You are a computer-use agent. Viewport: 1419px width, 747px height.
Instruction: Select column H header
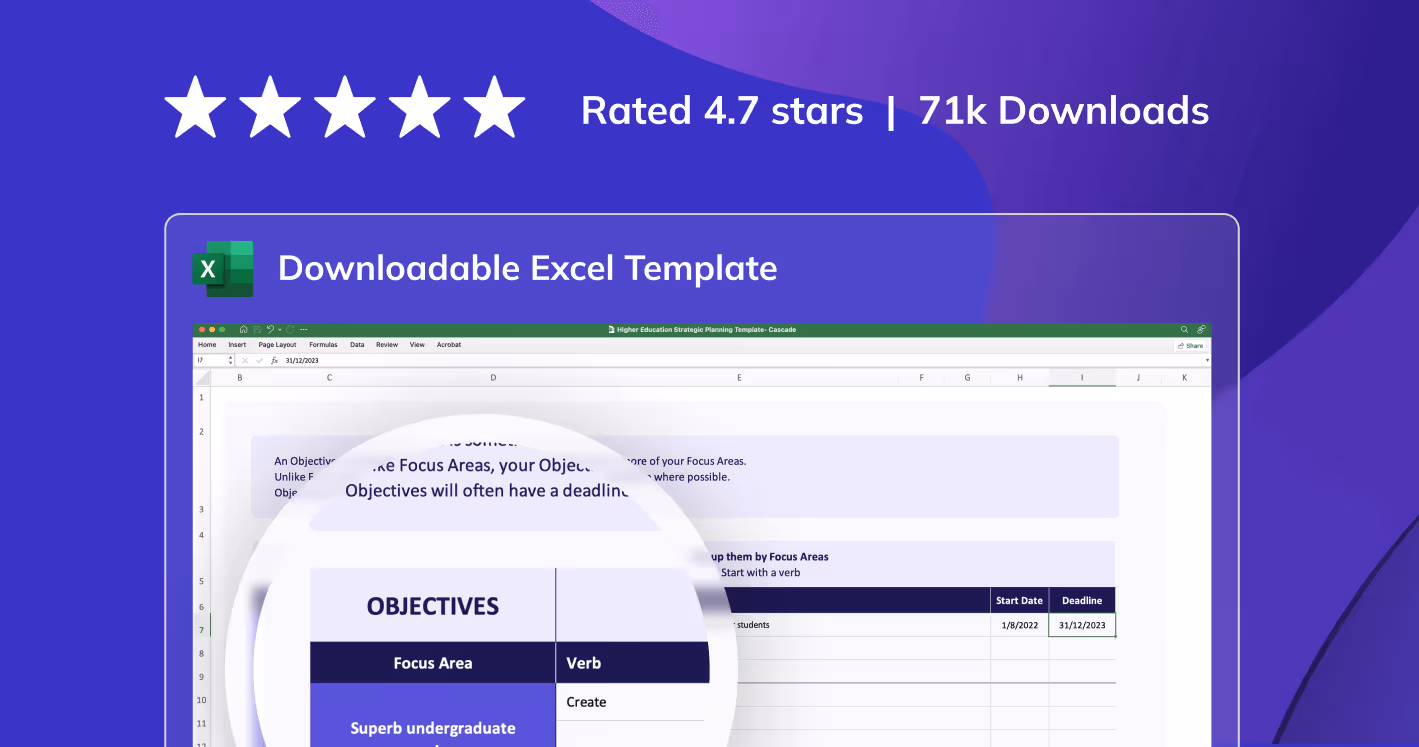pos(1020,378)
